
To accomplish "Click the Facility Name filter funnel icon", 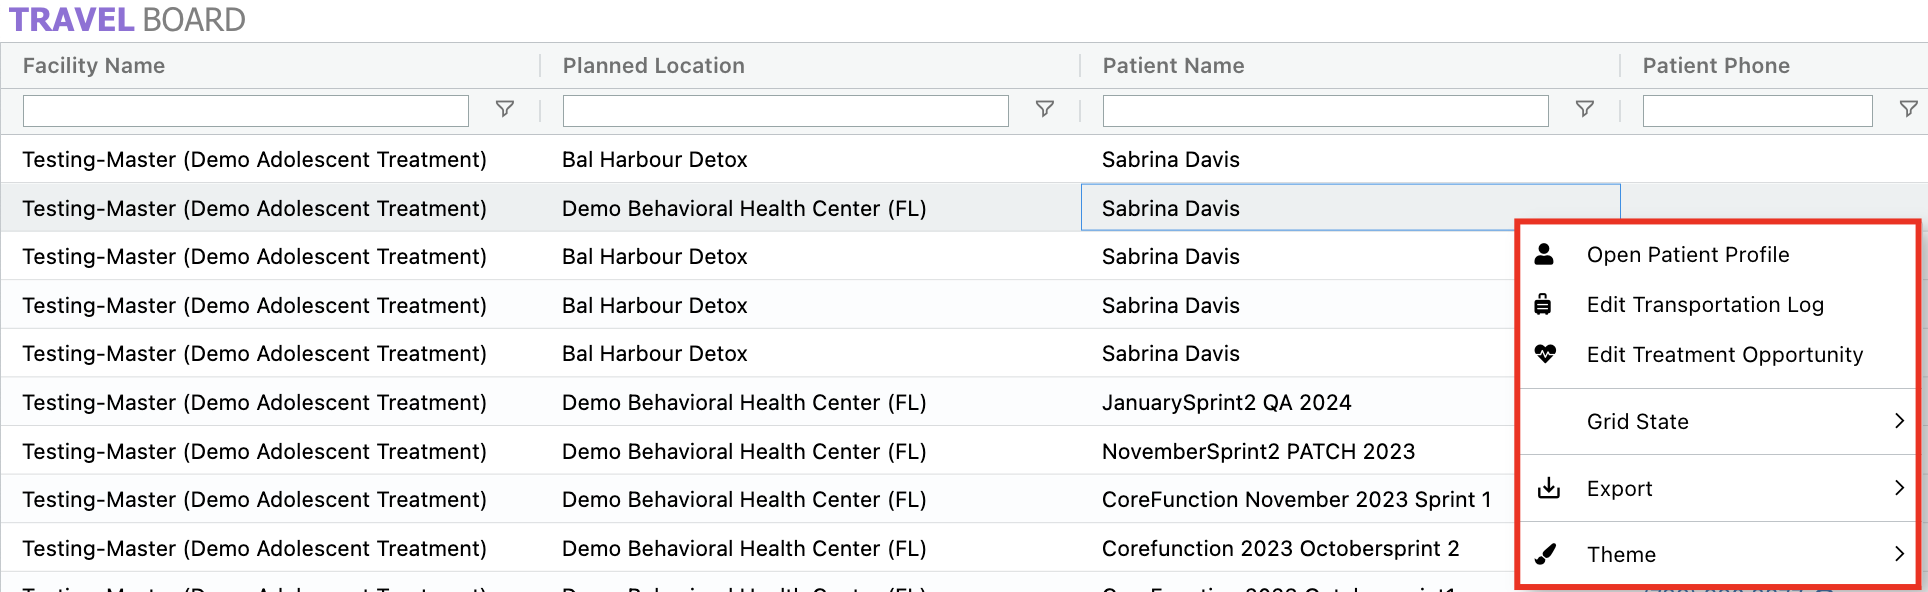I will click(505, 109).
